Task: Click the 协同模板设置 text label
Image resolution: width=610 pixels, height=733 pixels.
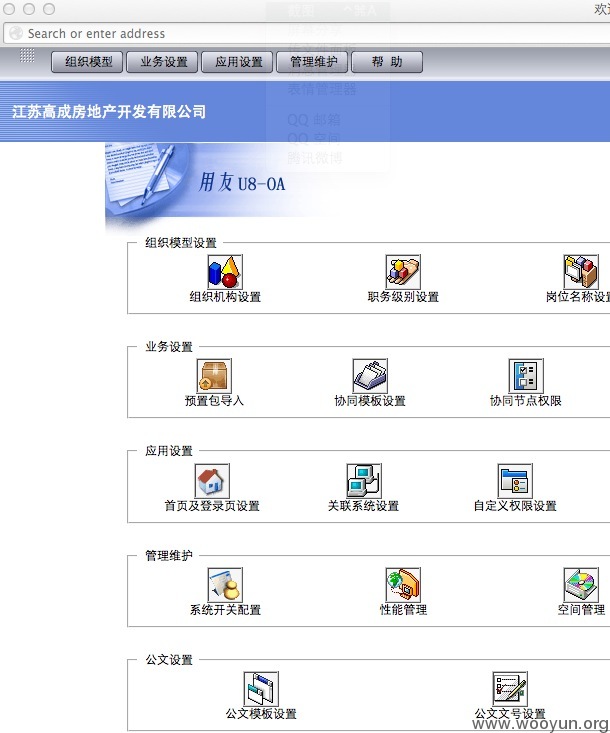Action: click(370, 401)
